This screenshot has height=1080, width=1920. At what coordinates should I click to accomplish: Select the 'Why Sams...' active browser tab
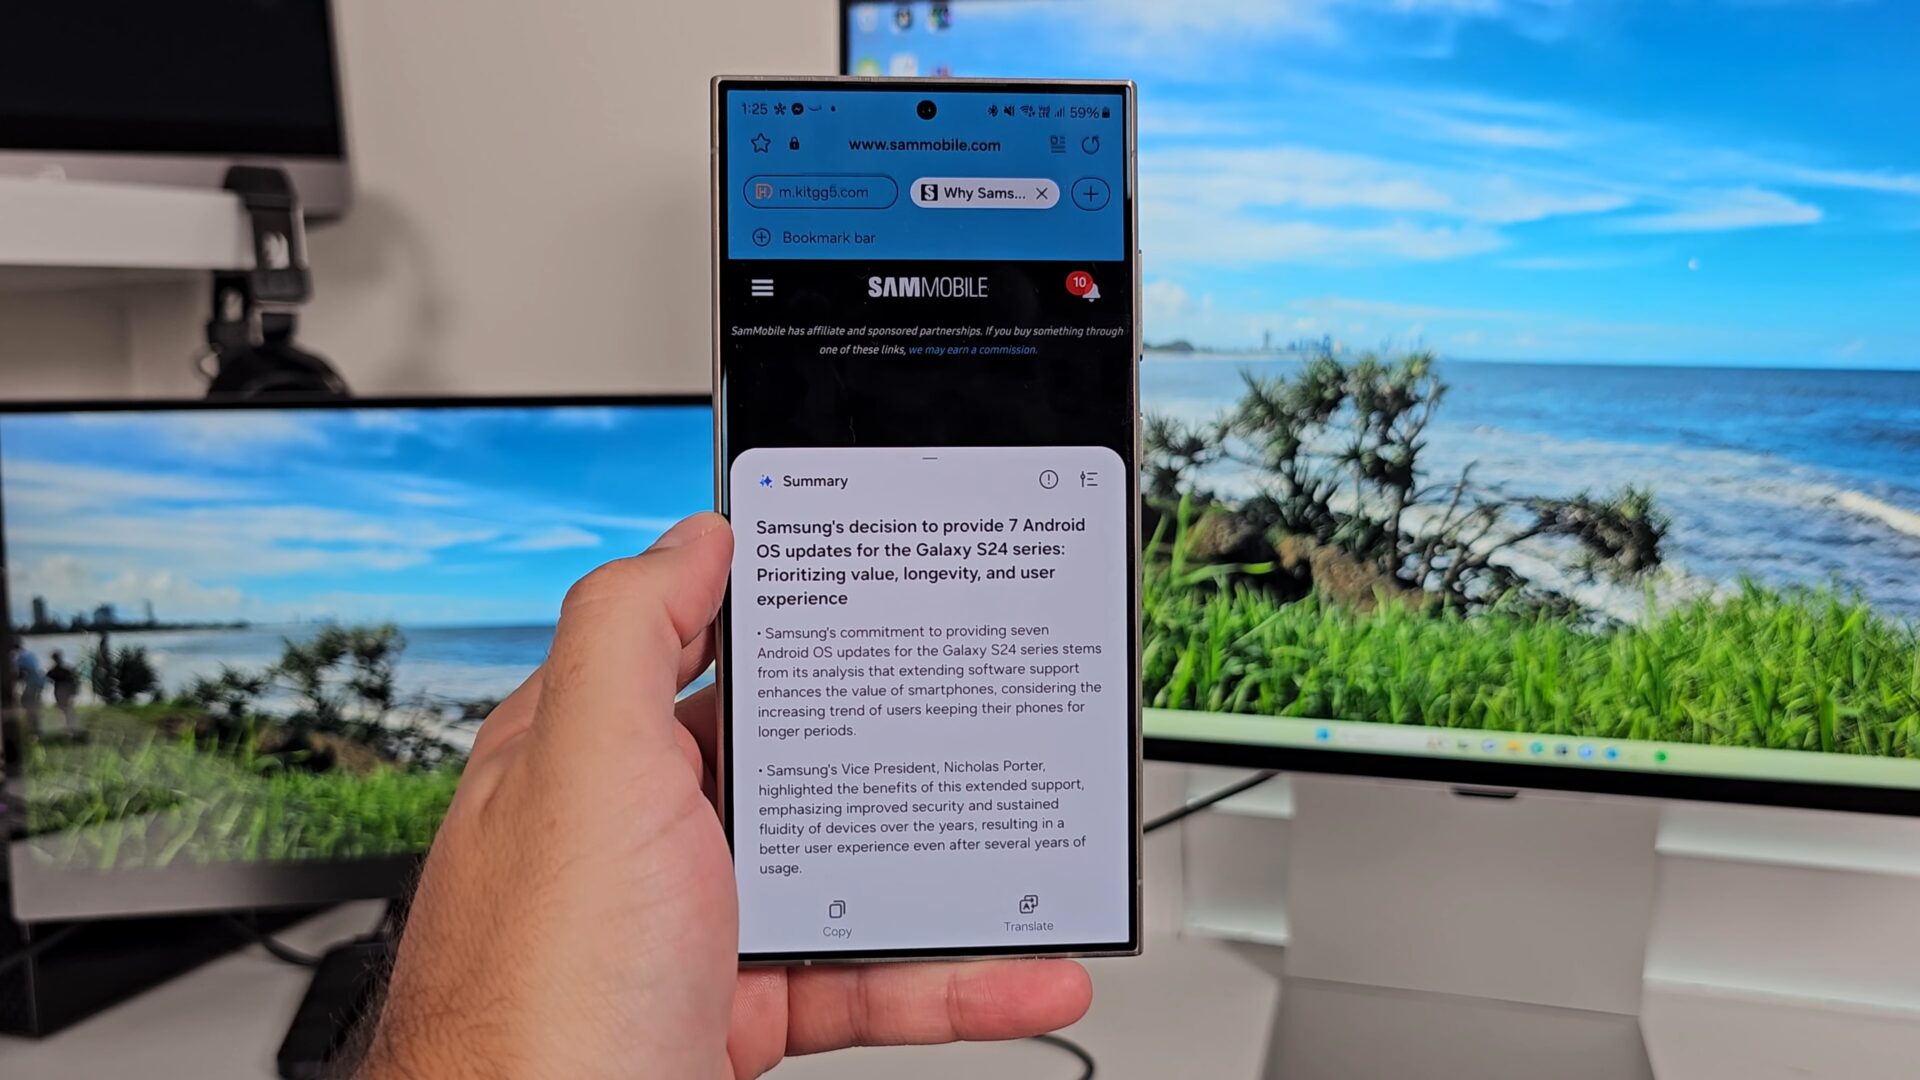984,193
